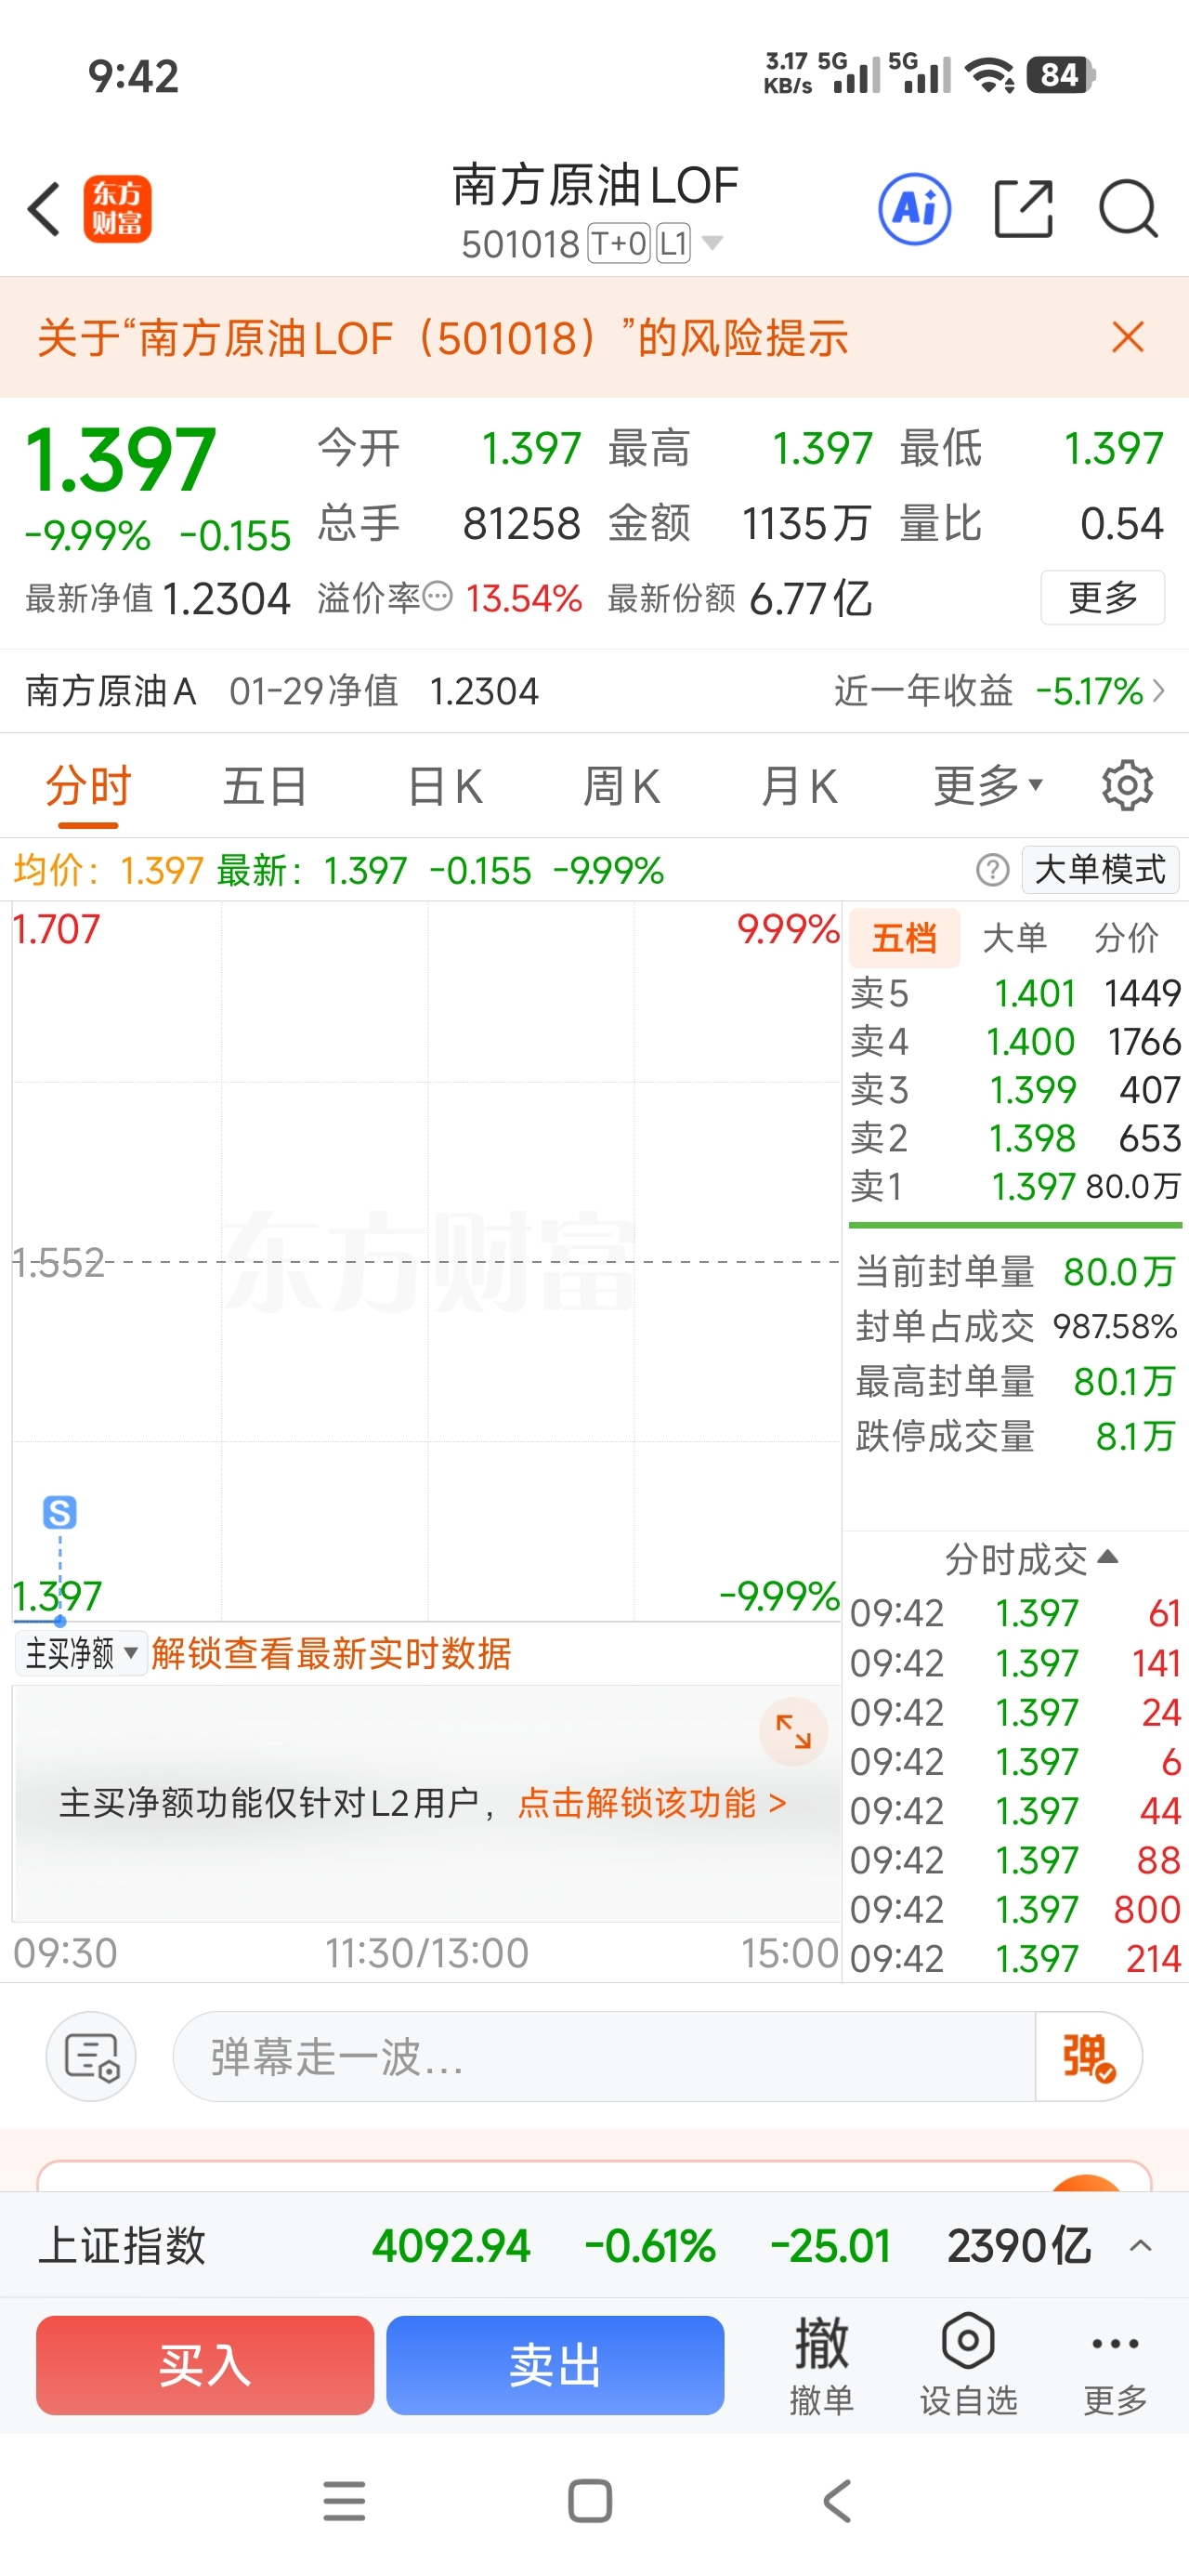Focus the 弹幕走一波 input field

coord(604,2056)
